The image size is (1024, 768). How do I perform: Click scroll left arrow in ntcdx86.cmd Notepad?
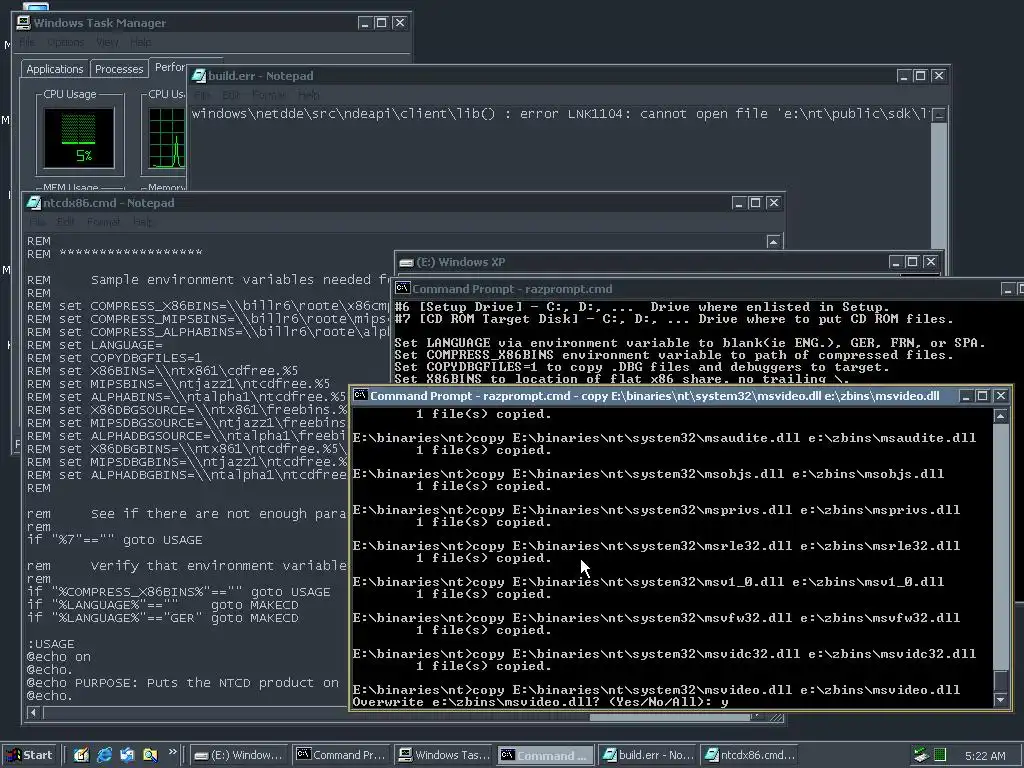point(33,713)
